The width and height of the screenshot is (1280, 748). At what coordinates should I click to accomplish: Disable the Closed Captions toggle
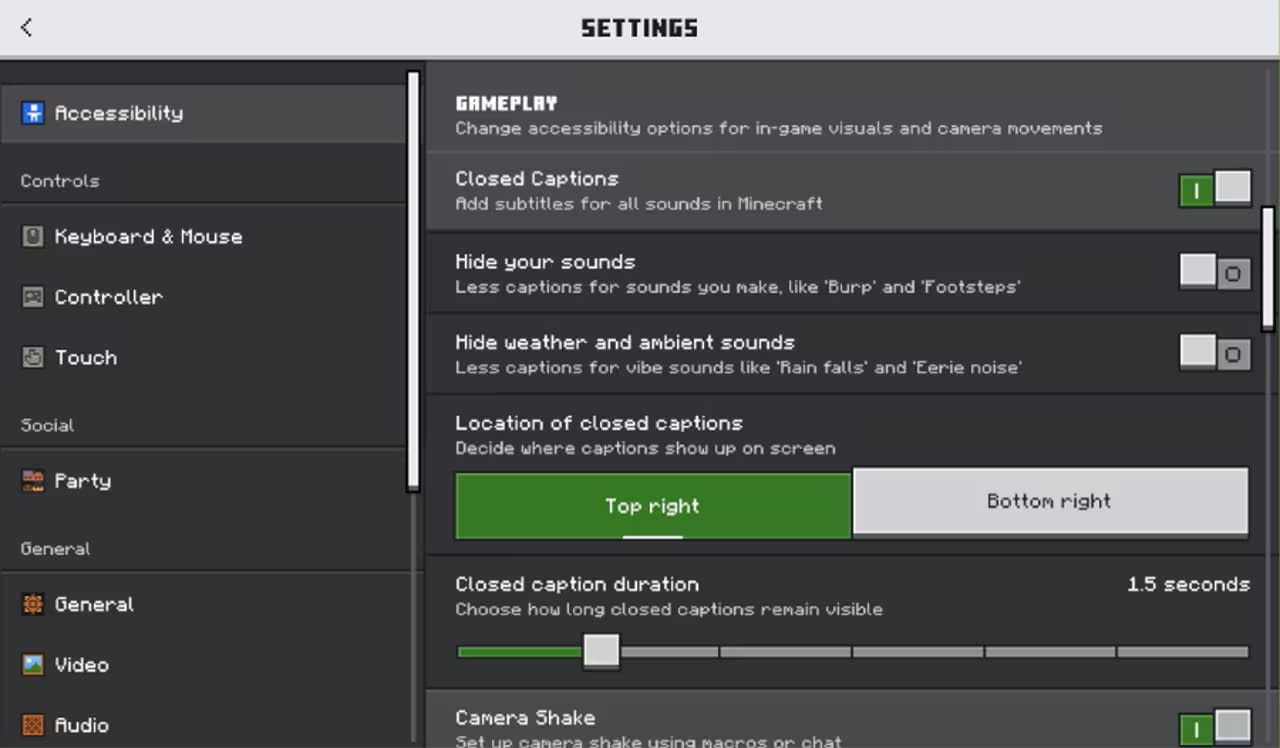[1215, 189]
